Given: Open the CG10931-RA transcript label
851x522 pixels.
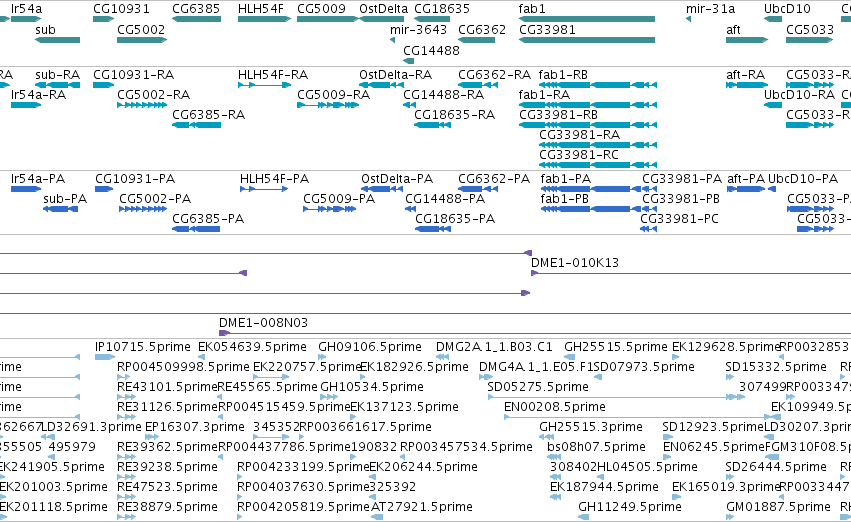Looking at the screenshot, I should 134,75.
